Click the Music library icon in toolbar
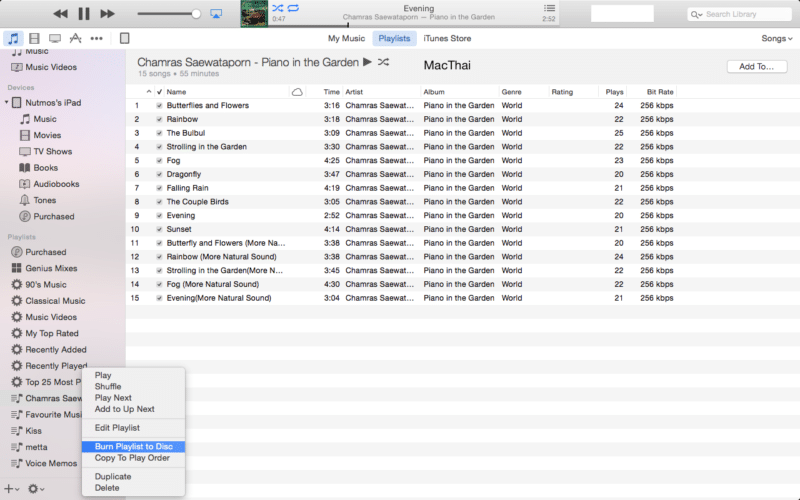Image resolution: width=800 pixels, height=500 pixels. pos(12,38)
